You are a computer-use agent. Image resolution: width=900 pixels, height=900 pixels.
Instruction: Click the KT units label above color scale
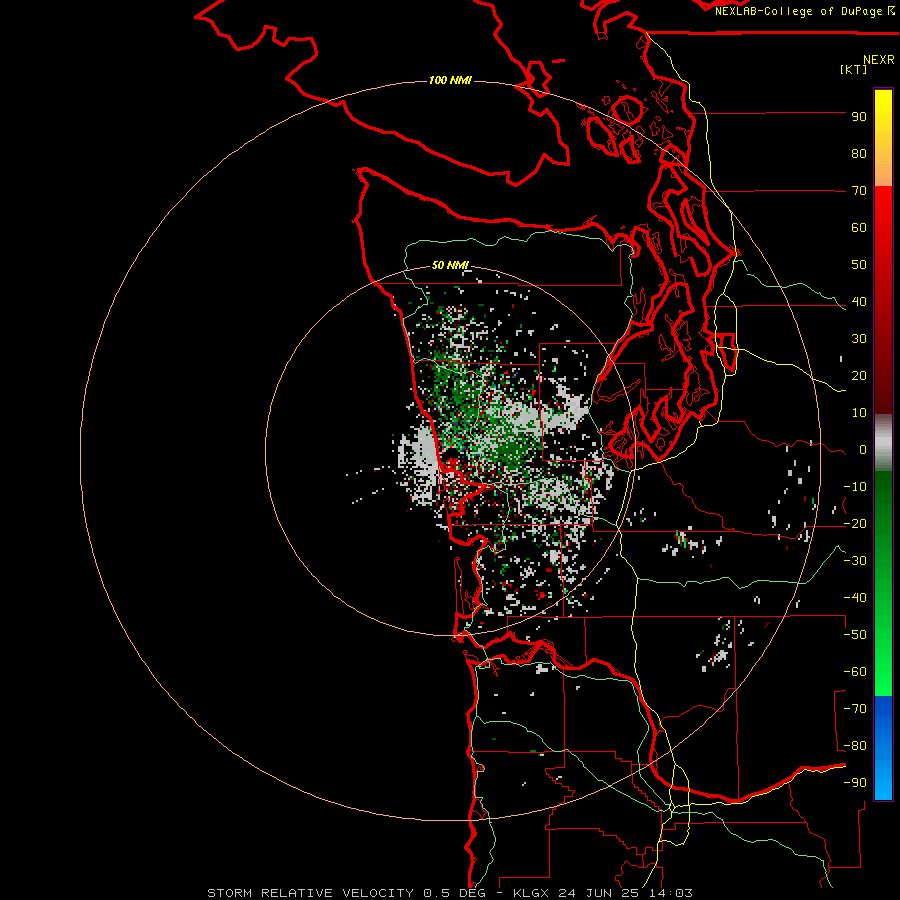point(854,69)
